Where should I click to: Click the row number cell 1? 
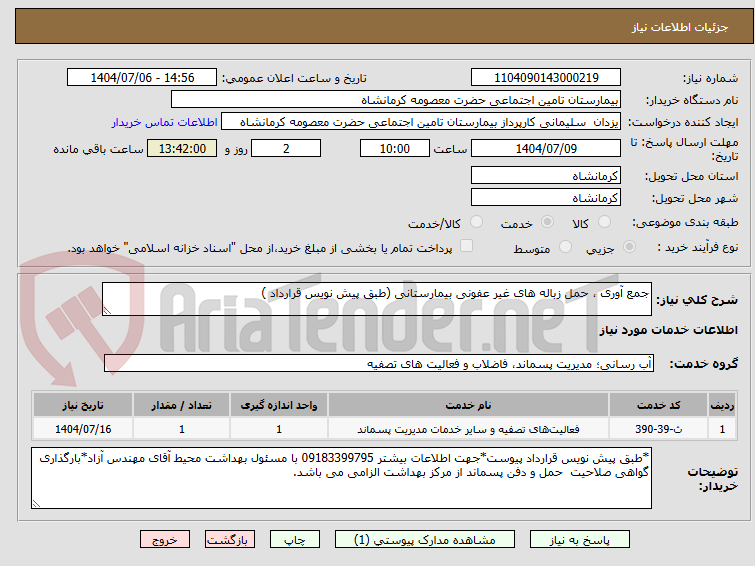tap(722, 429)
